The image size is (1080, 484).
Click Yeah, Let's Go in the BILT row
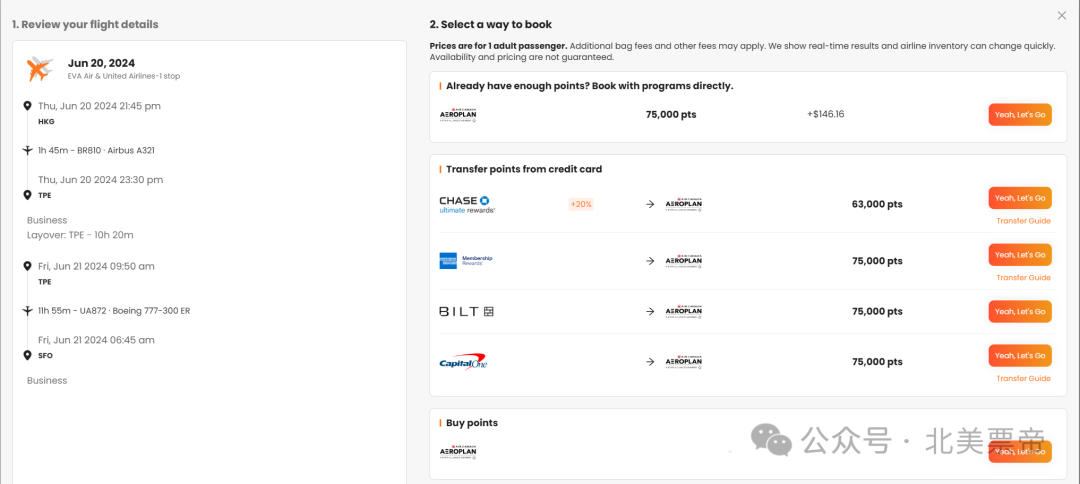[x=1020, y=311]
